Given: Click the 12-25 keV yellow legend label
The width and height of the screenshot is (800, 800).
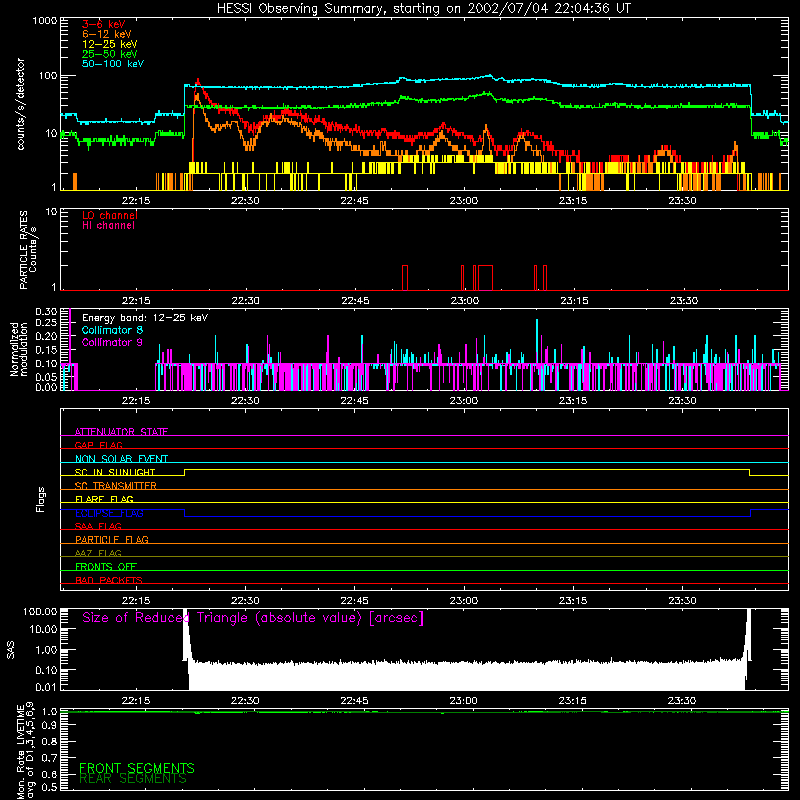Looking at the screenshot, I should pyautogui.click(x=110, y=44).
